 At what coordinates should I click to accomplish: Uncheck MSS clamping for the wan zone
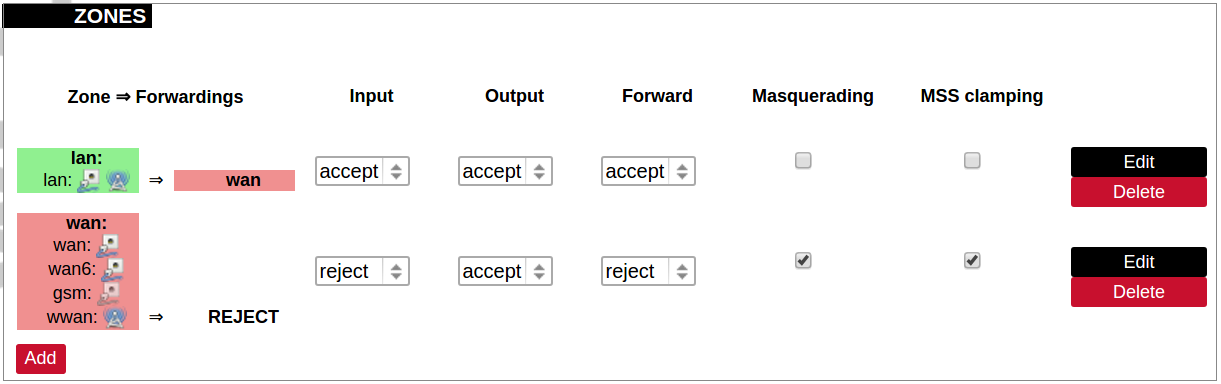(972, 260)
